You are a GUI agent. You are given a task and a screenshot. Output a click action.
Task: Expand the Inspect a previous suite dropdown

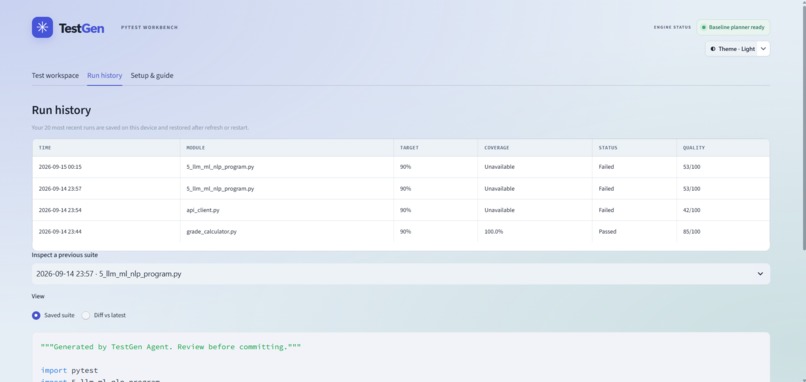click(401, 274)
